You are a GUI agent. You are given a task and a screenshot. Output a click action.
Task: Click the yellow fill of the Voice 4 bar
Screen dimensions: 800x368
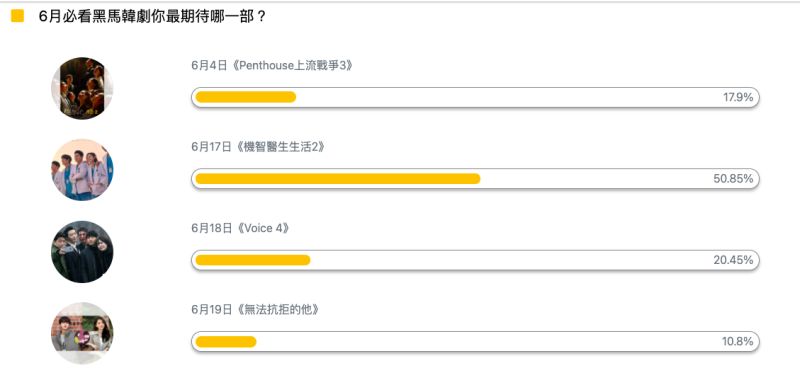pos(253,260)
